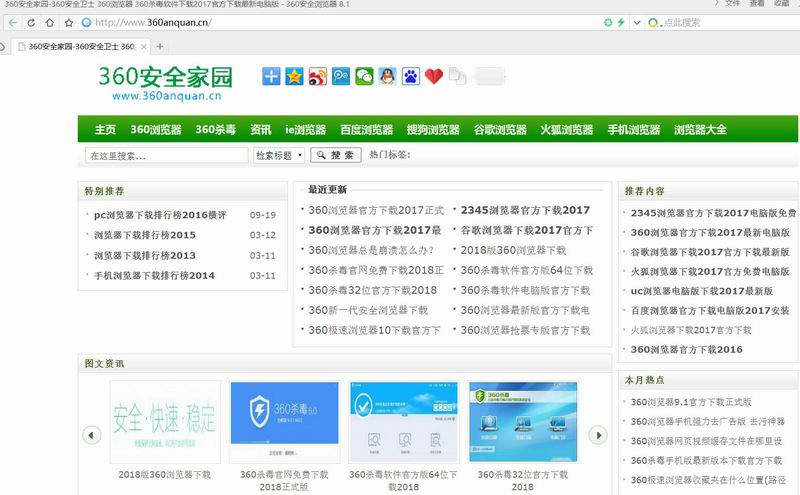Open 百度浏览器官方下载电脑版2017 link

click(710, 310)
